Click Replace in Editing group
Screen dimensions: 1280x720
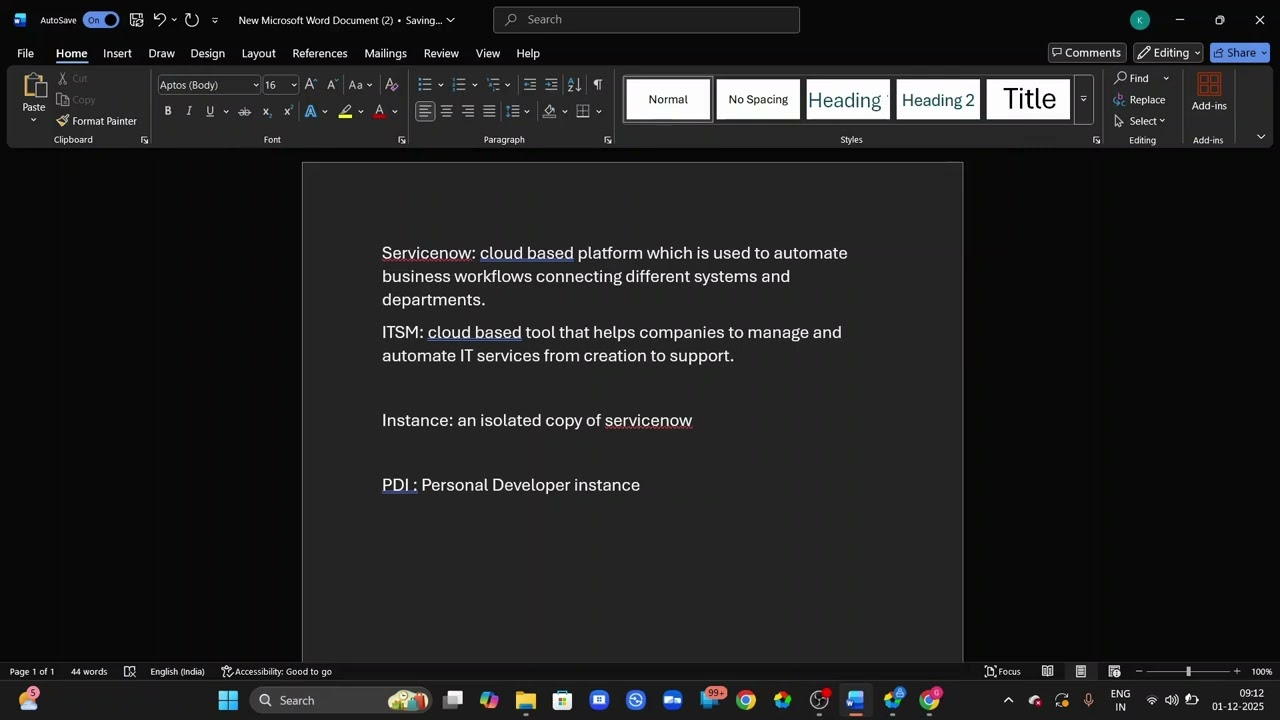[x=1140, y=100]
